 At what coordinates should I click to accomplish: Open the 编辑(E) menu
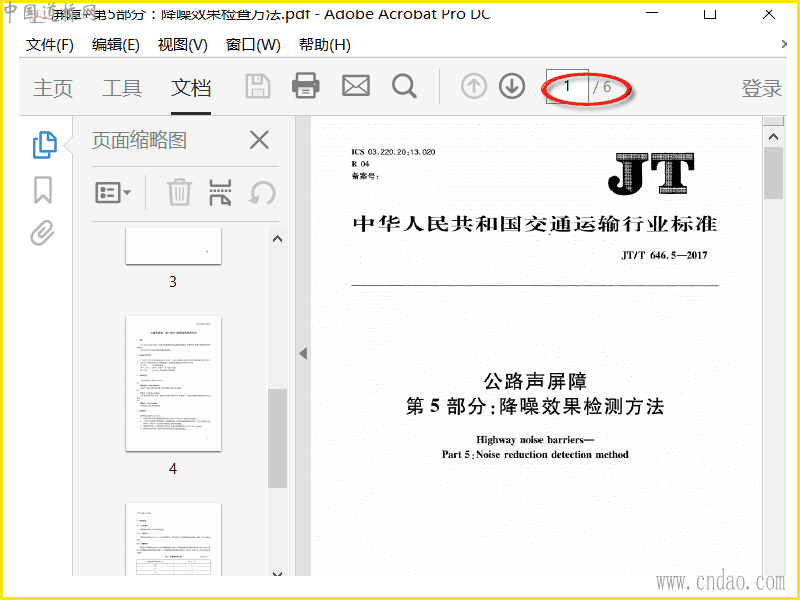[115, 45]
